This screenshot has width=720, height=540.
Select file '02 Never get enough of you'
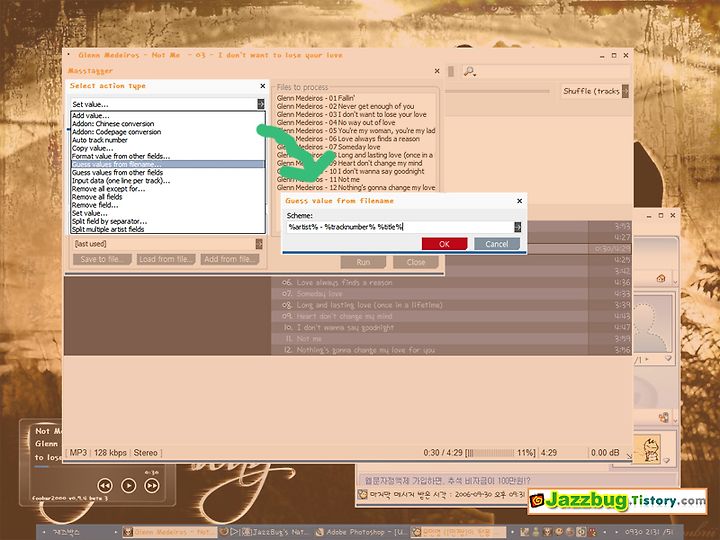point(345,106)
